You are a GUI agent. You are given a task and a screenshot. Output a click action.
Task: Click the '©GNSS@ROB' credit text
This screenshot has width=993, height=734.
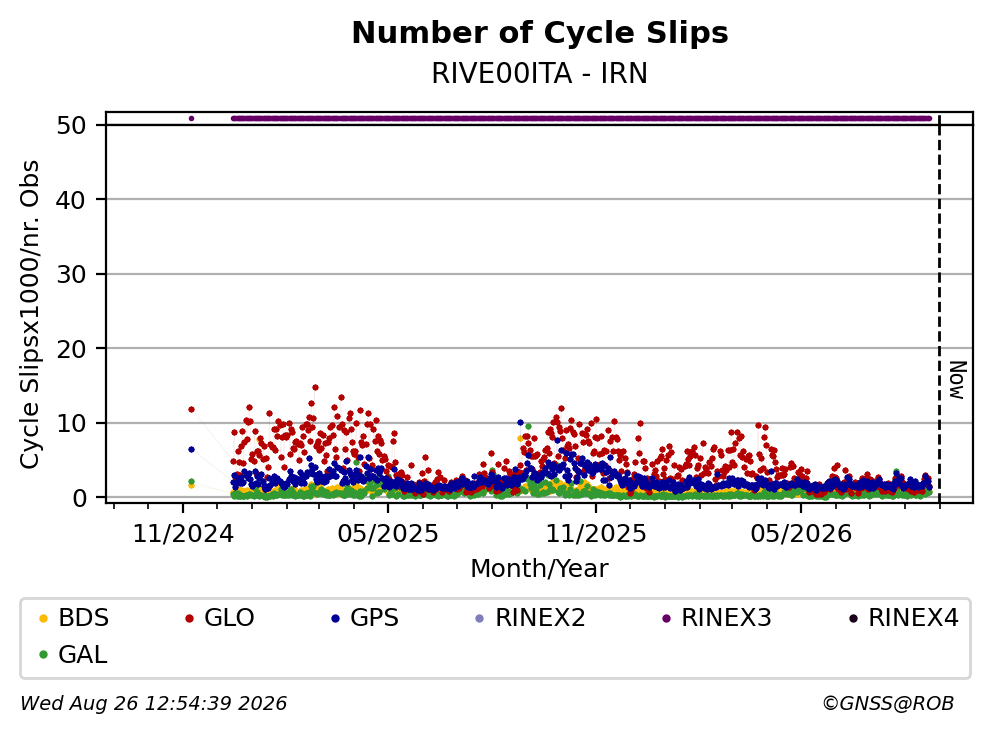point(888,703)
